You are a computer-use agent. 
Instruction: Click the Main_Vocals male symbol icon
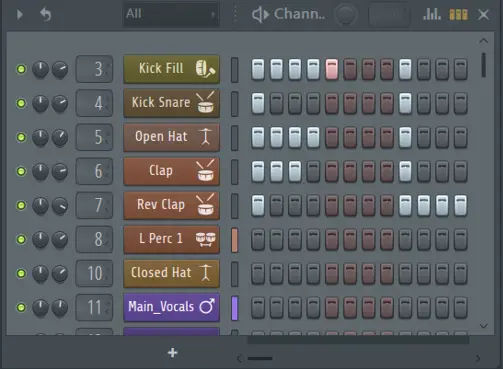pyautogui.click(x=207, y=306)
